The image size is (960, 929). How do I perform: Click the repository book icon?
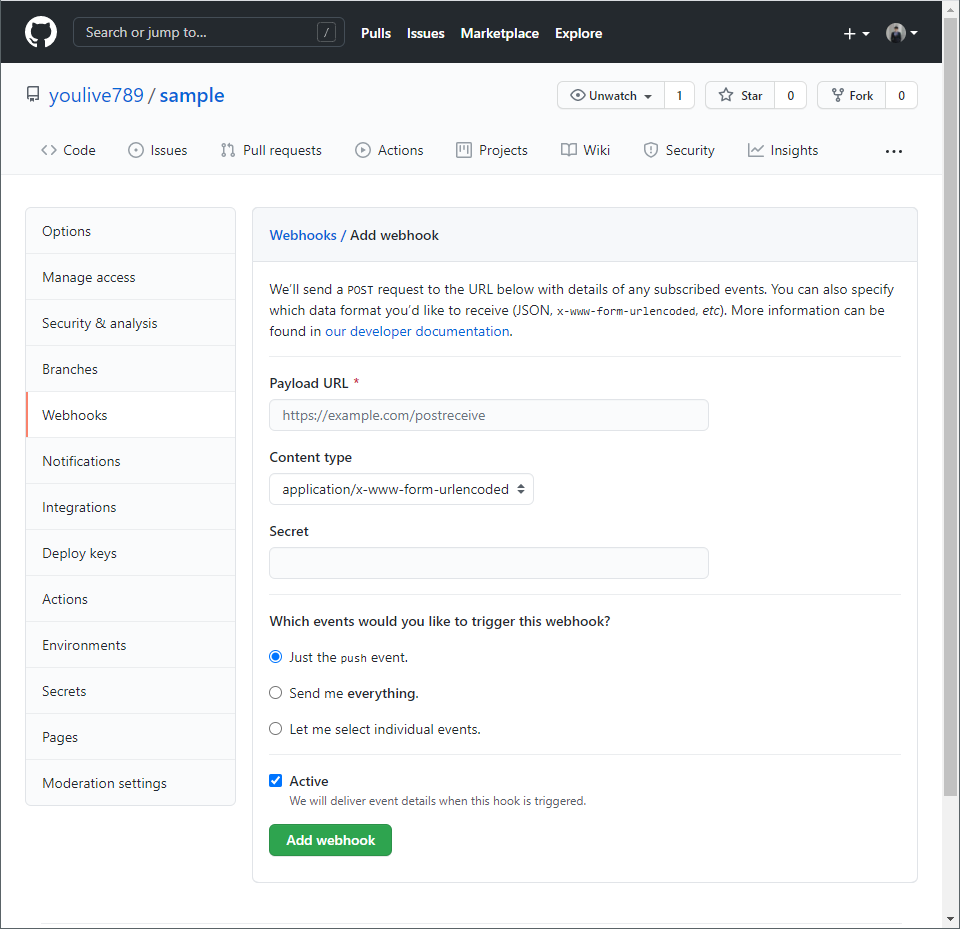click(x=32, y=94)
